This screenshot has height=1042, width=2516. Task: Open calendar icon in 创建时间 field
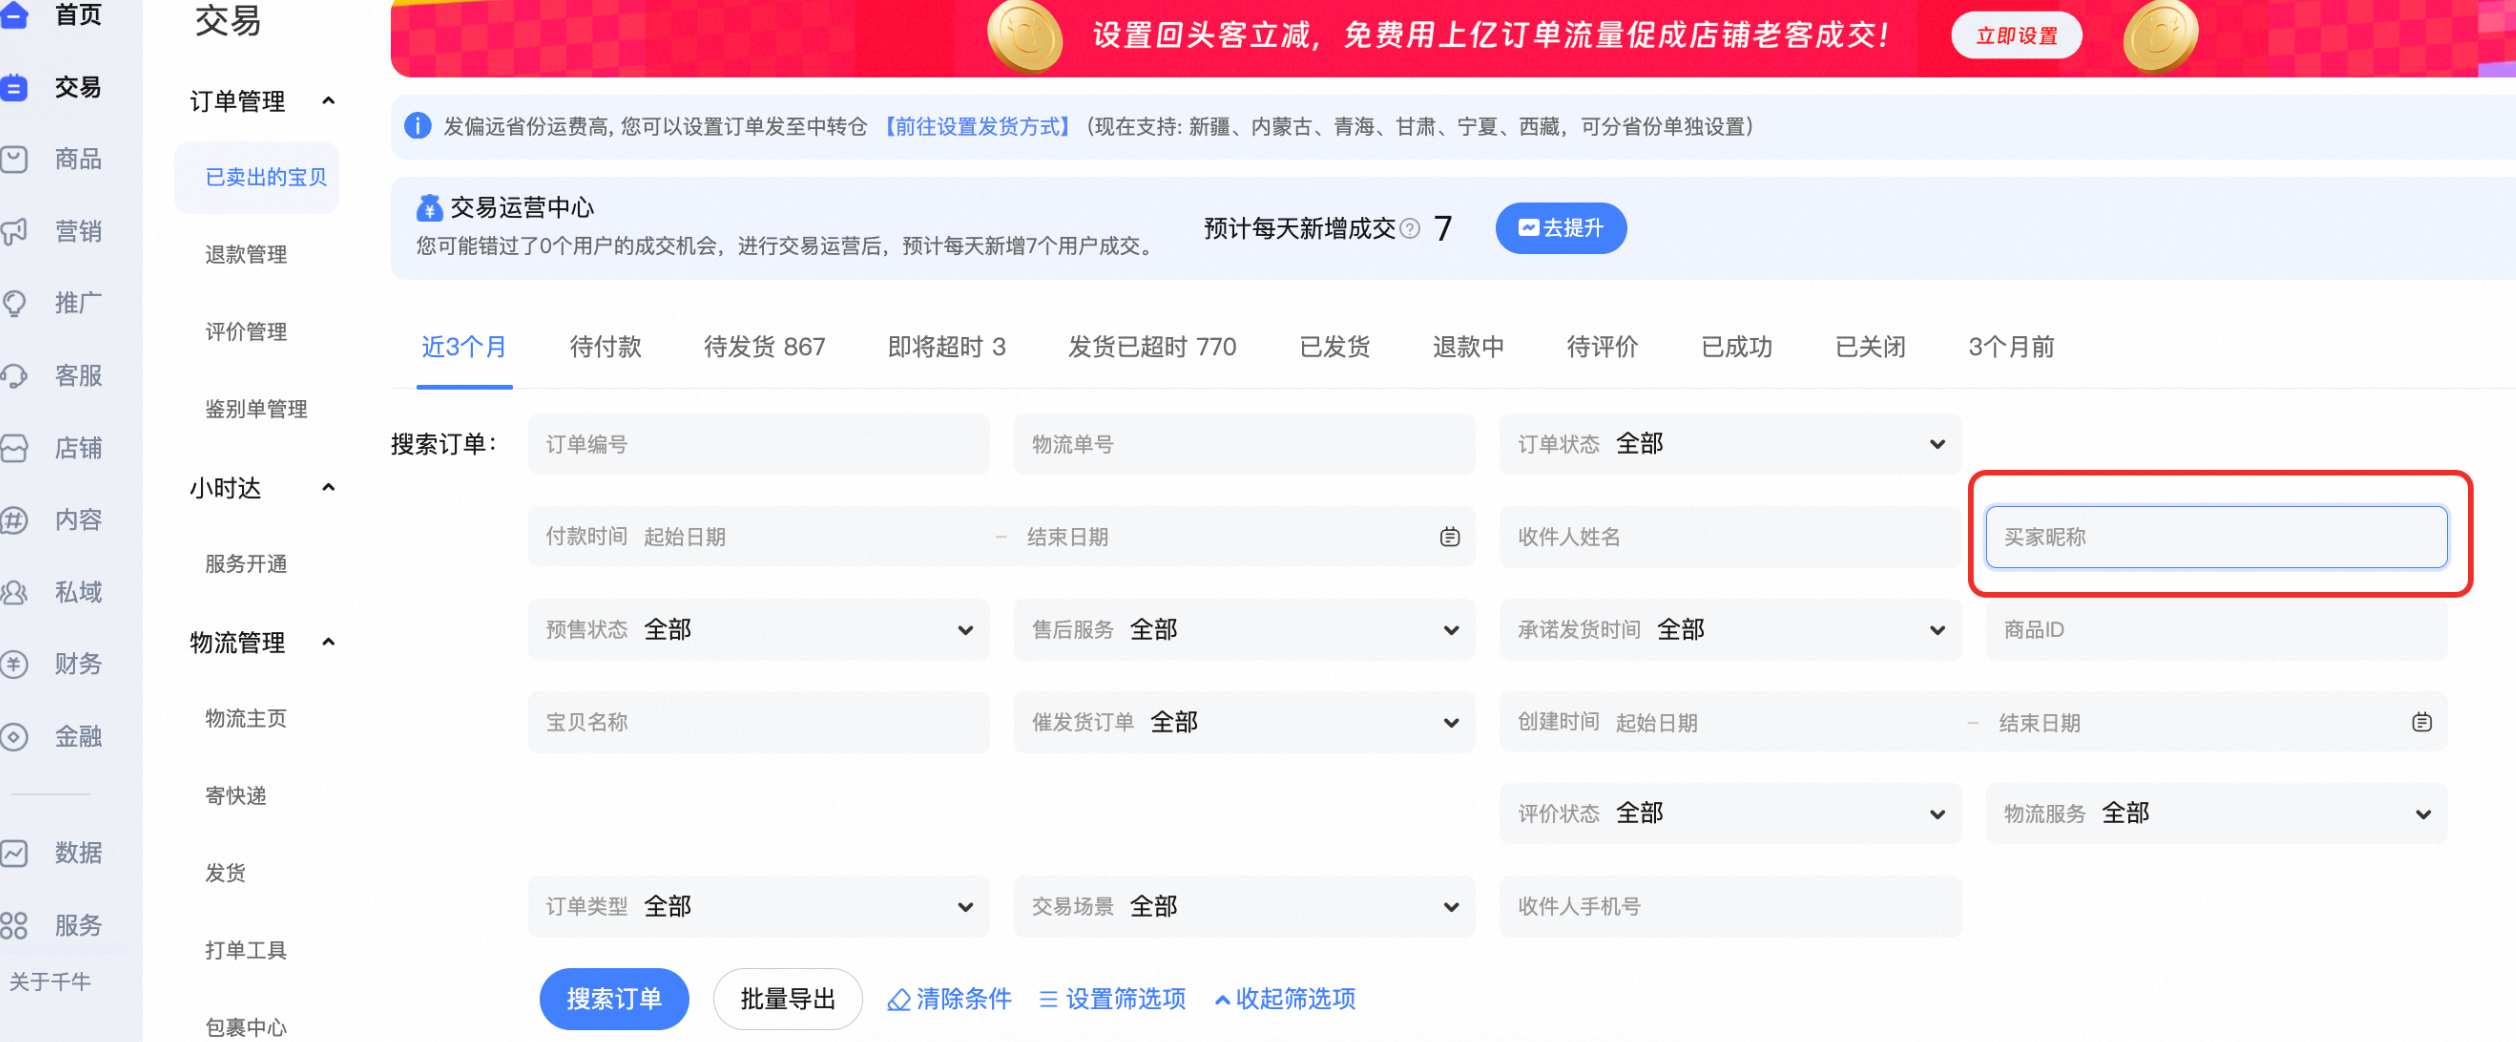point(2421,722)
